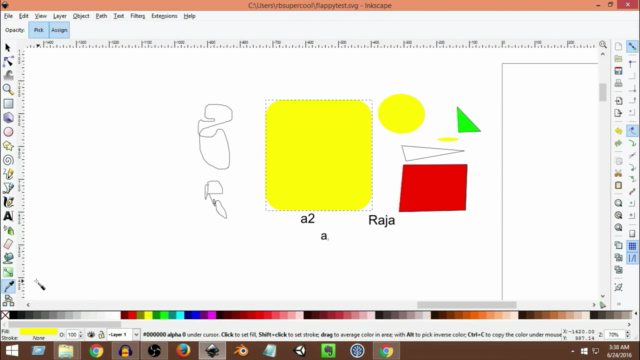Screen dimensions: 640x360
Task: Increase the opacity O value stepper
Action: tap(80, 333)
